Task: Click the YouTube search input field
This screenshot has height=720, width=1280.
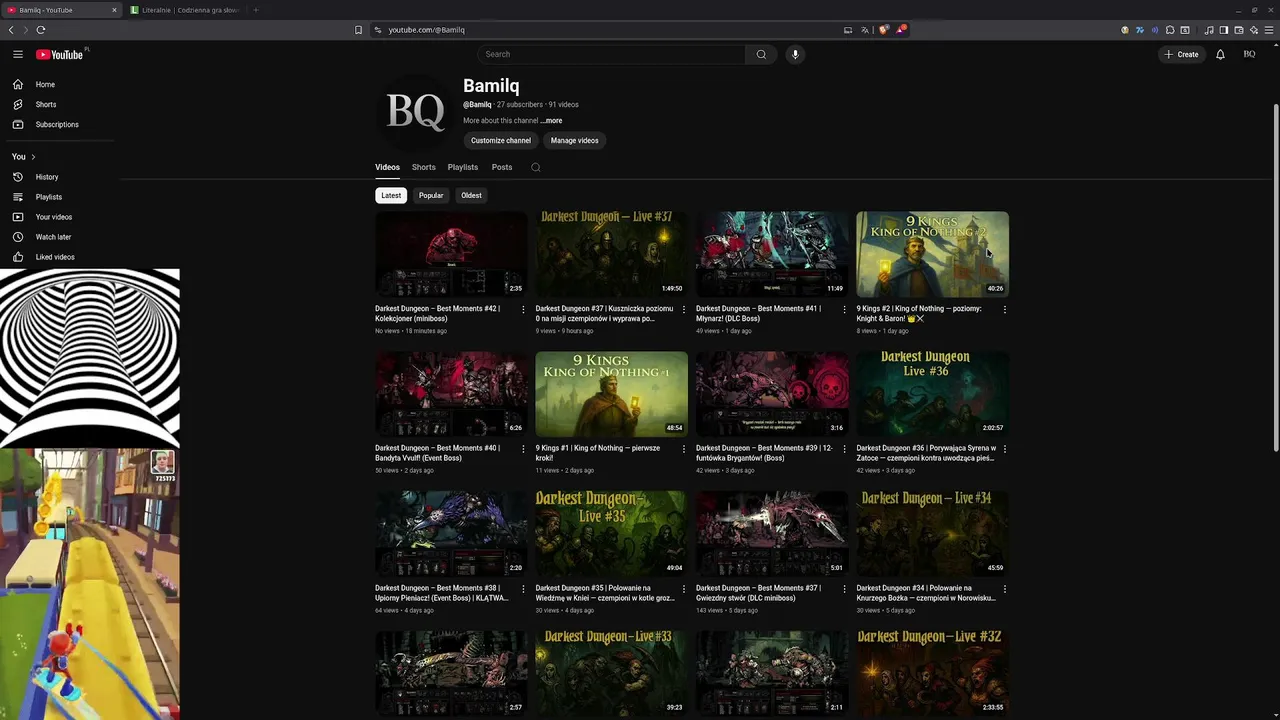Action: tap(611, 54)
